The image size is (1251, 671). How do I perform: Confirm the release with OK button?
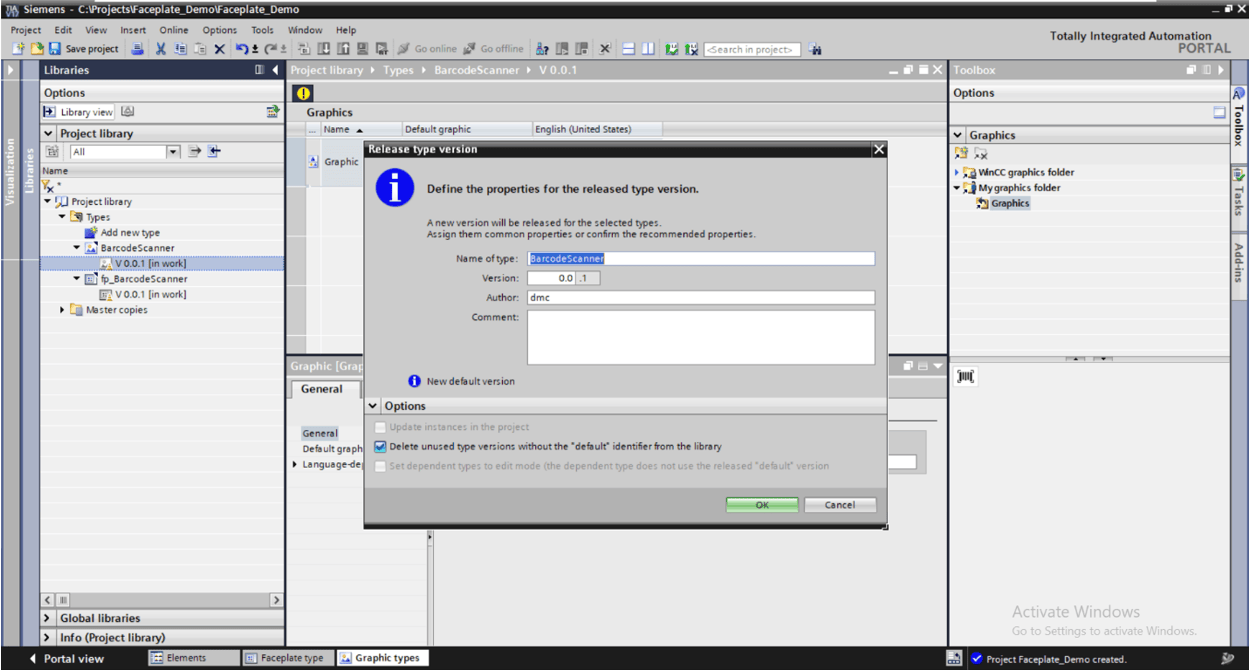pyautogui.click(x=762, y=505)
